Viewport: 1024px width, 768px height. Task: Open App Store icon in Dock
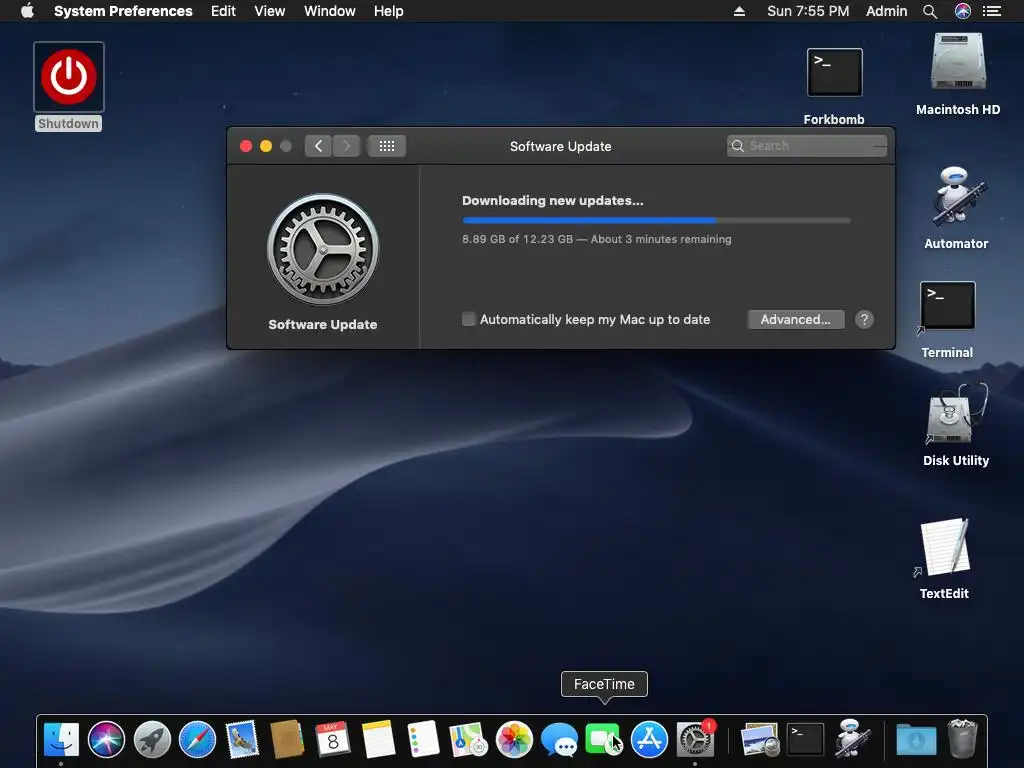click(649, 739)
